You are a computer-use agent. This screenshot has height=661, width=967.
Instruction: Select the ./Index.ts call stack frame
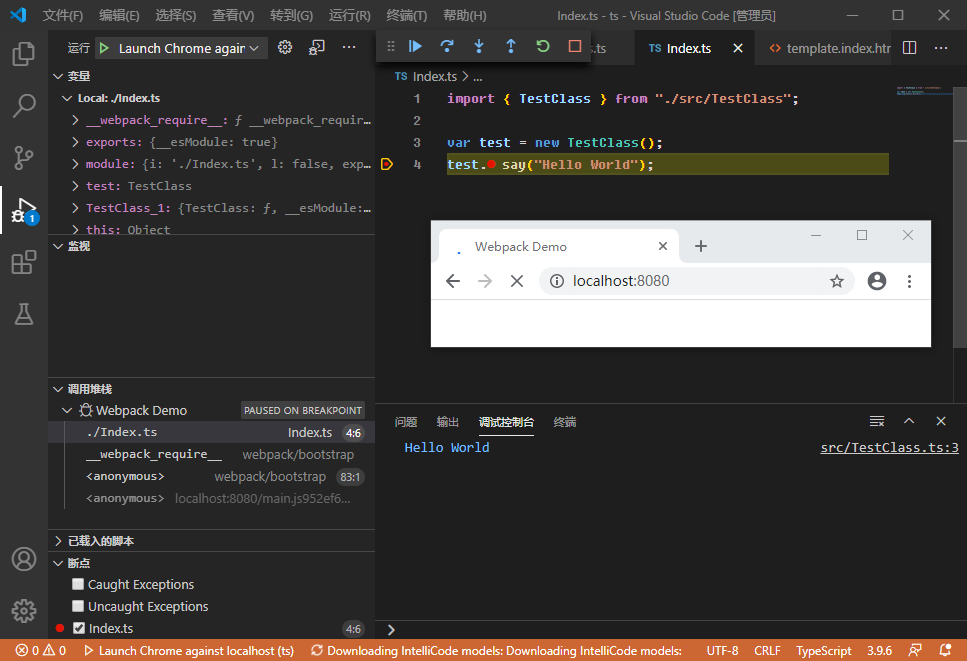(x=212, y=432)
